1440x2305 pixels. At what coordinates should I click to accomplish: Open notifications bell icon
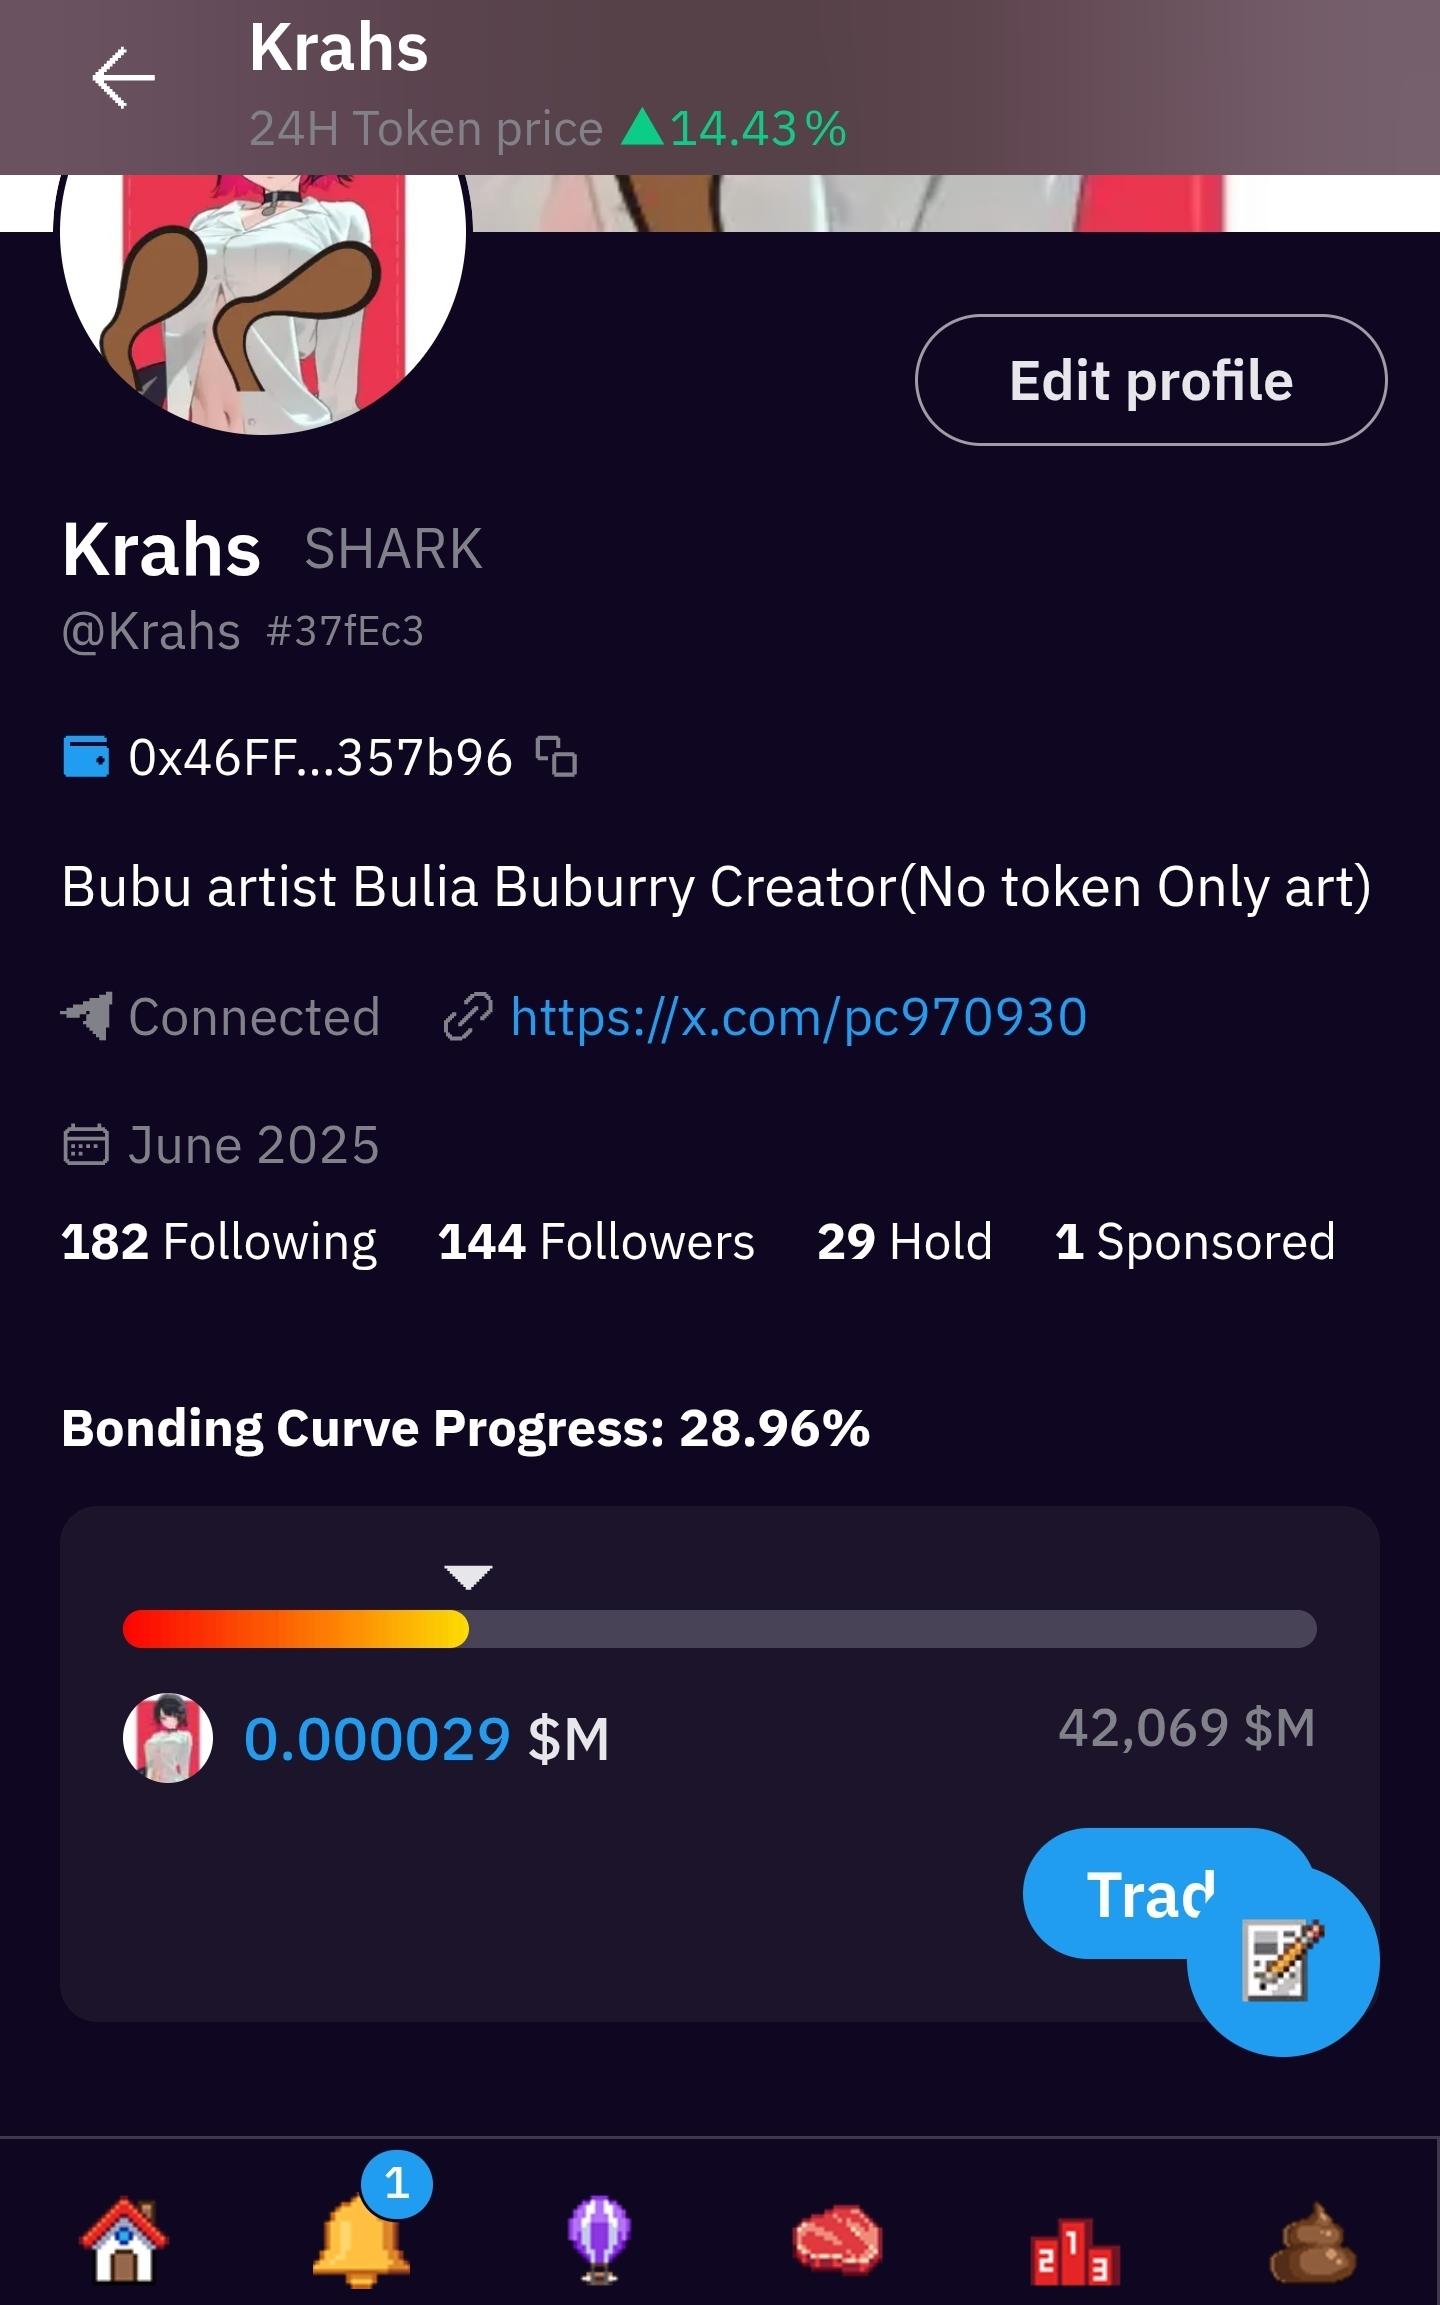tap(362, 2240)
